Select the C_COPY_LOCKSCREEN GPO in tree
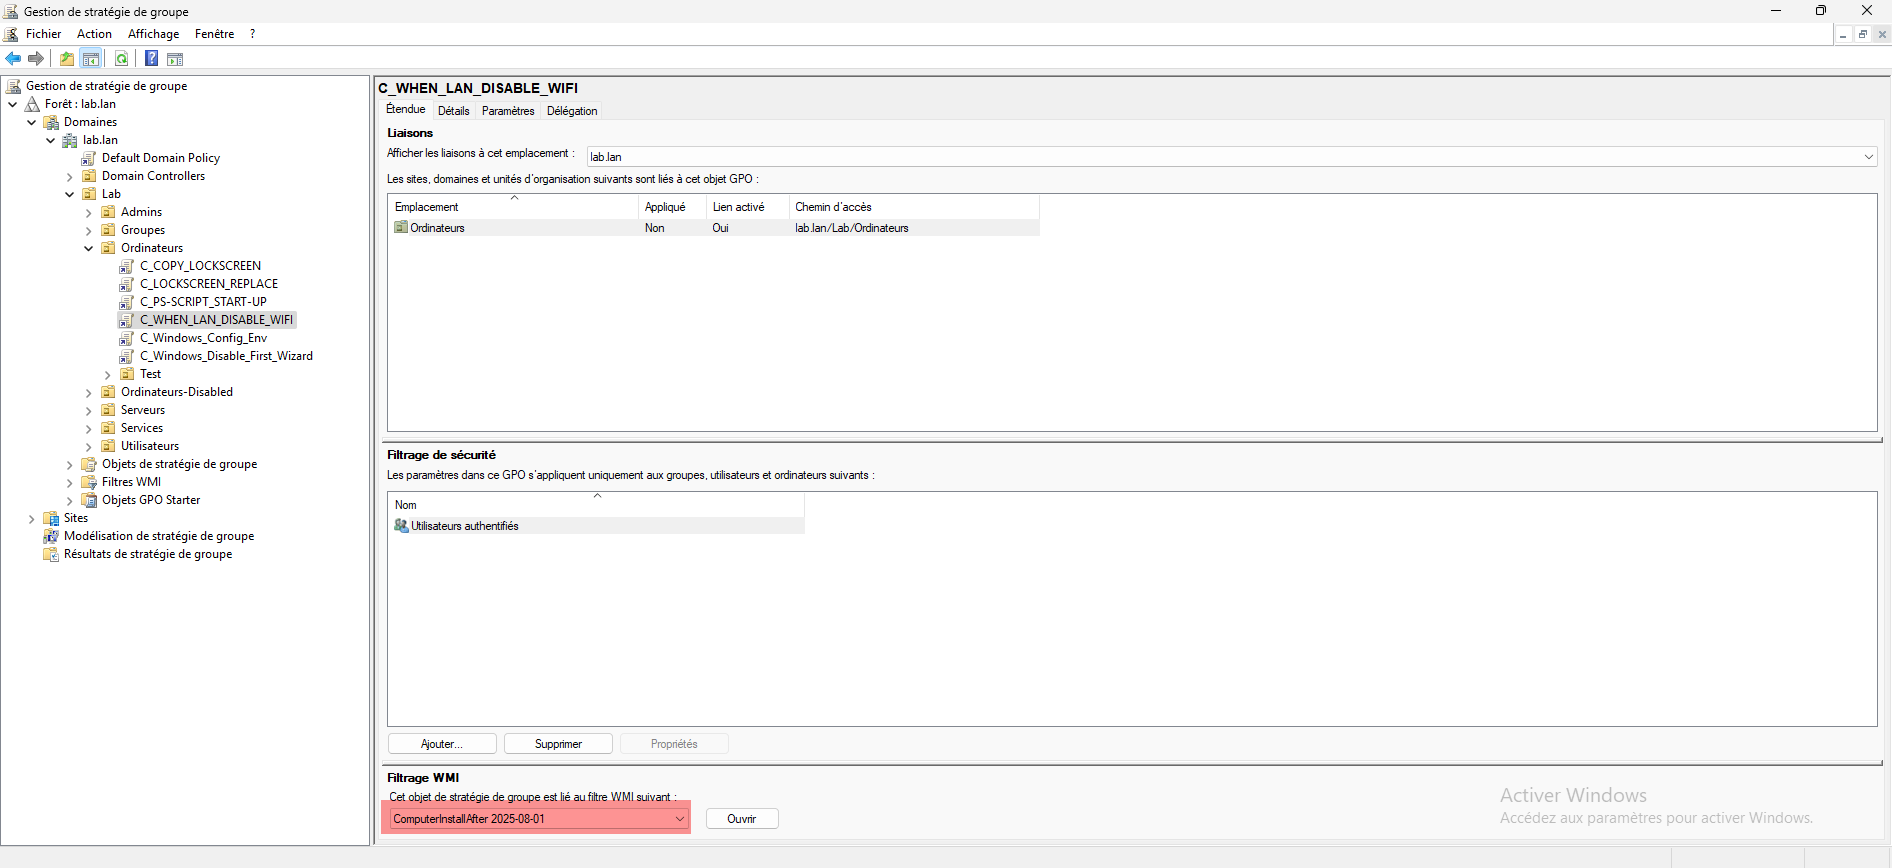 click(200, 266)
